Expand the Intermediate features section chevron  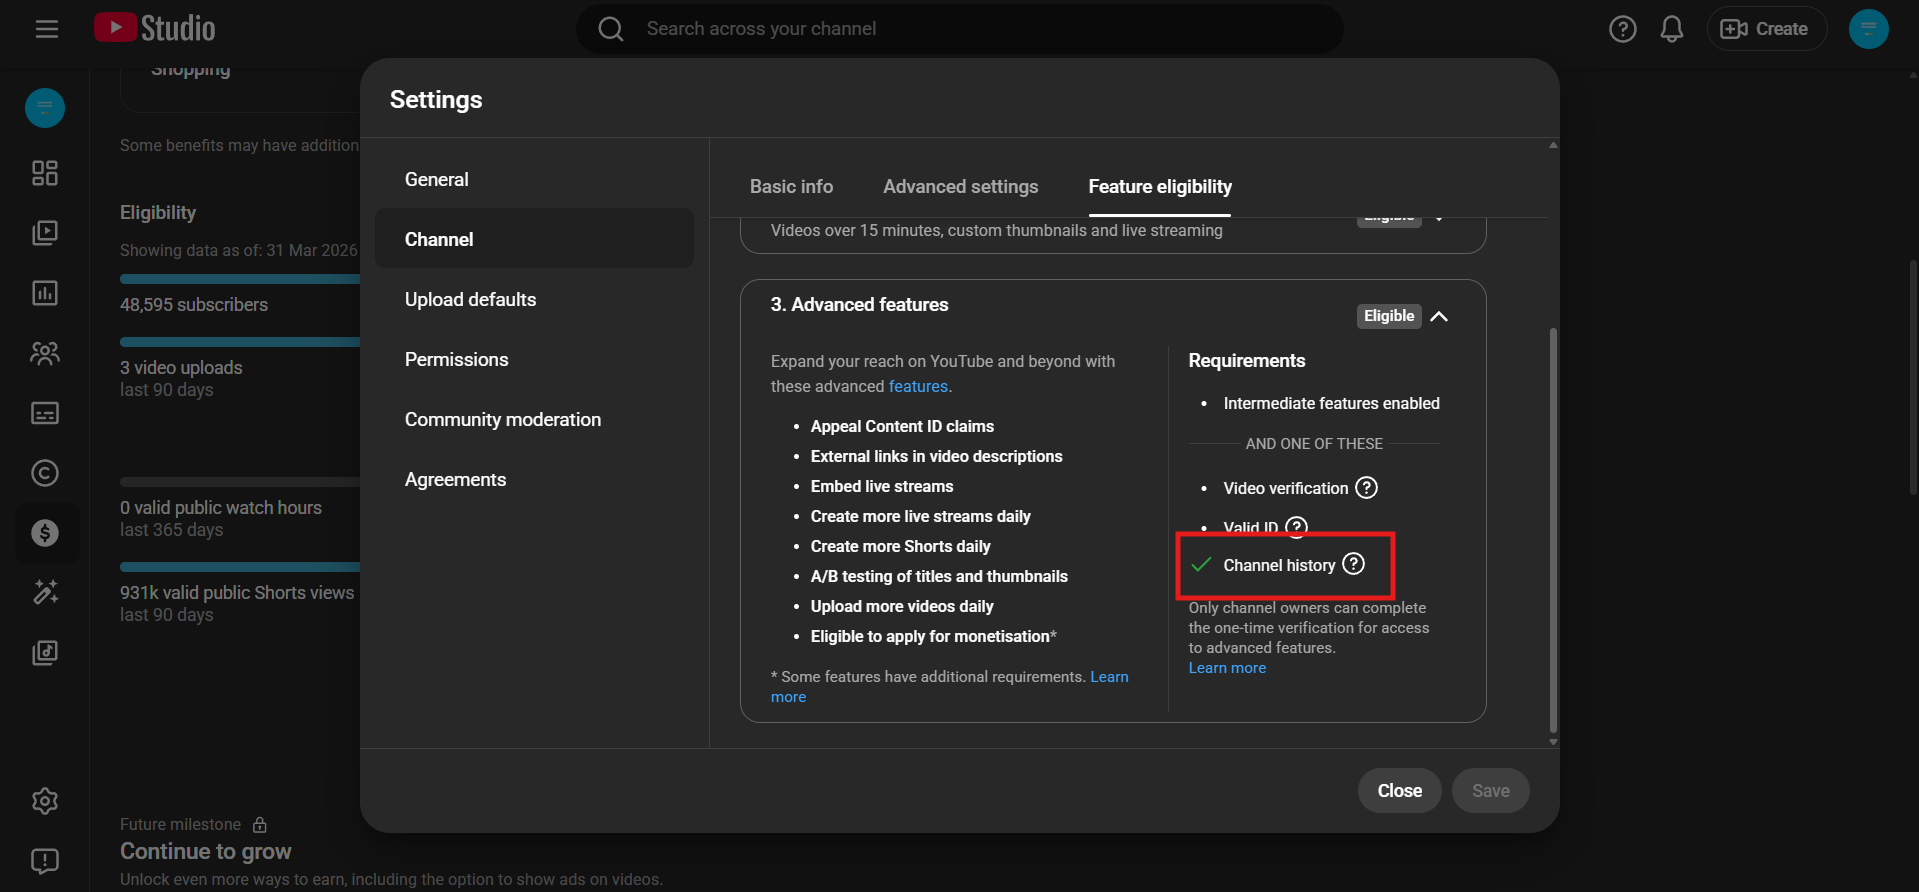pos(1439,218)
